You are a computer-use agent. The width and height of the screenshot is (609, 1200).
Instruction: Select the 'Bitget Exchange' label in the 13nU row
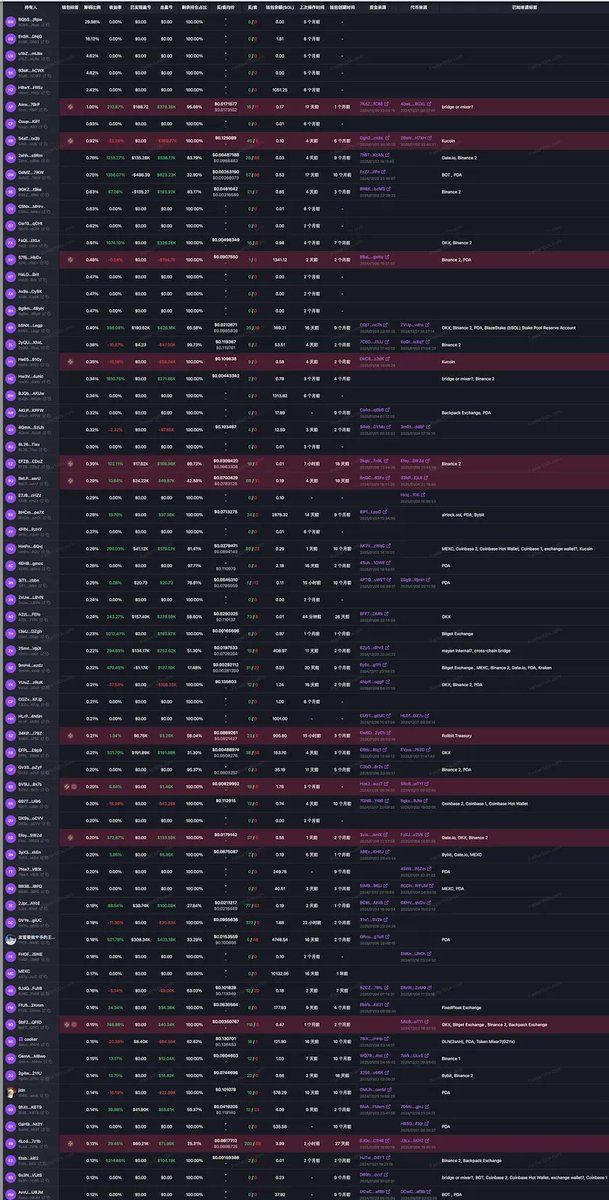[459, 633]
